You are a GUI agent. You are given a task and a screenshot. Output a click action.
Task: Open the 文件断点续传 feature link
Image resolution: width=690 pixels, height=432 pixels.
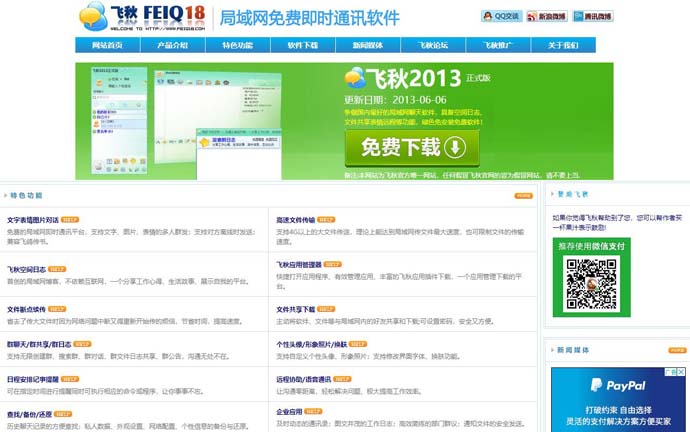point(26,309)
